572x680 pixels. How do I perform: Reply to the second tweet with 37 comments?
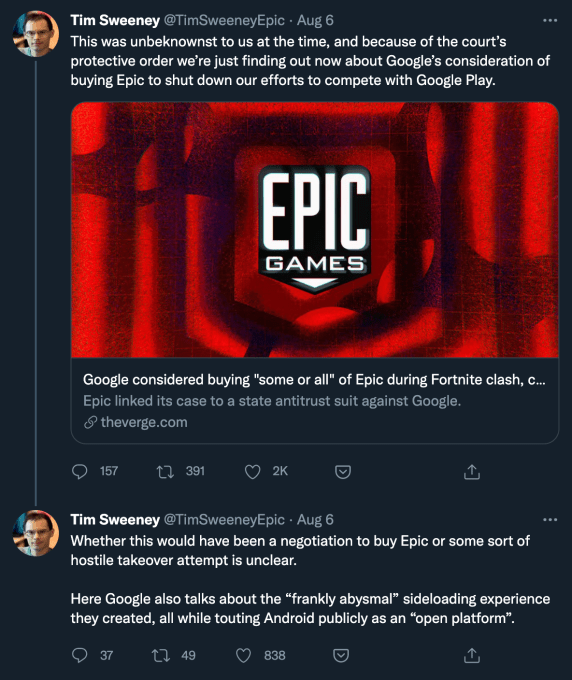(80, 655)
